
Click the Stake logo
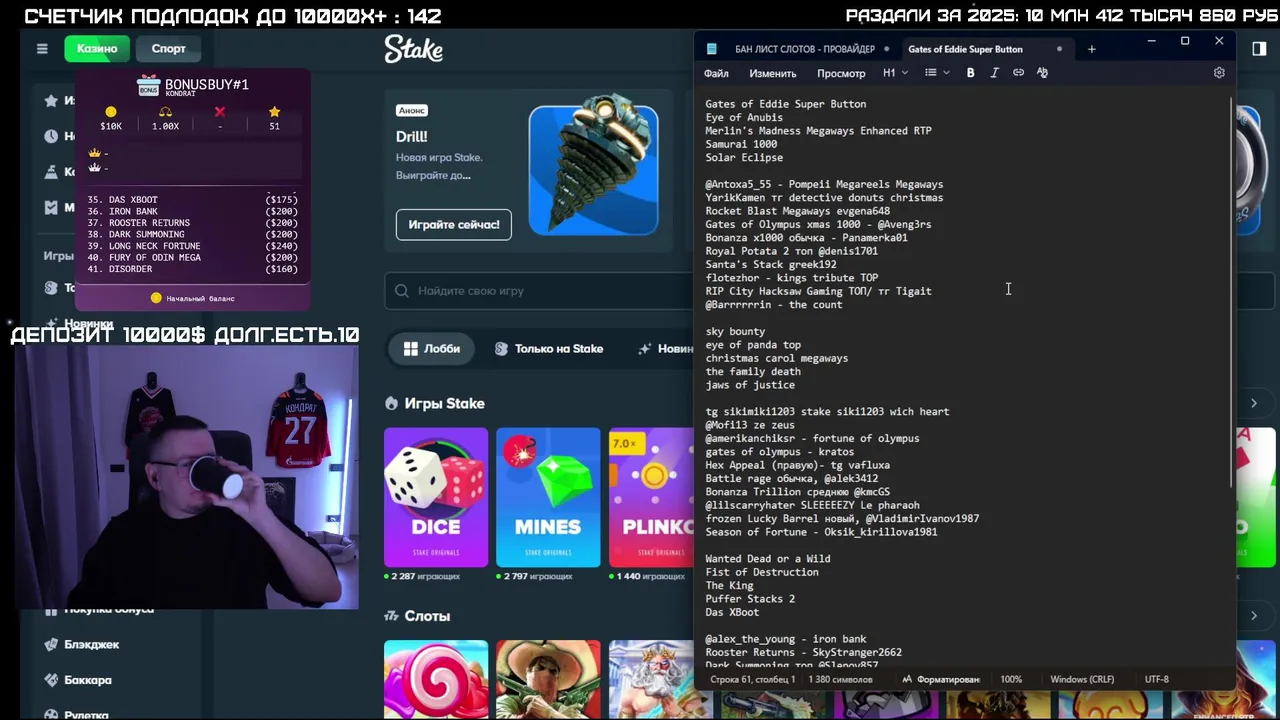pyautogui.click(x=413, y=49)
